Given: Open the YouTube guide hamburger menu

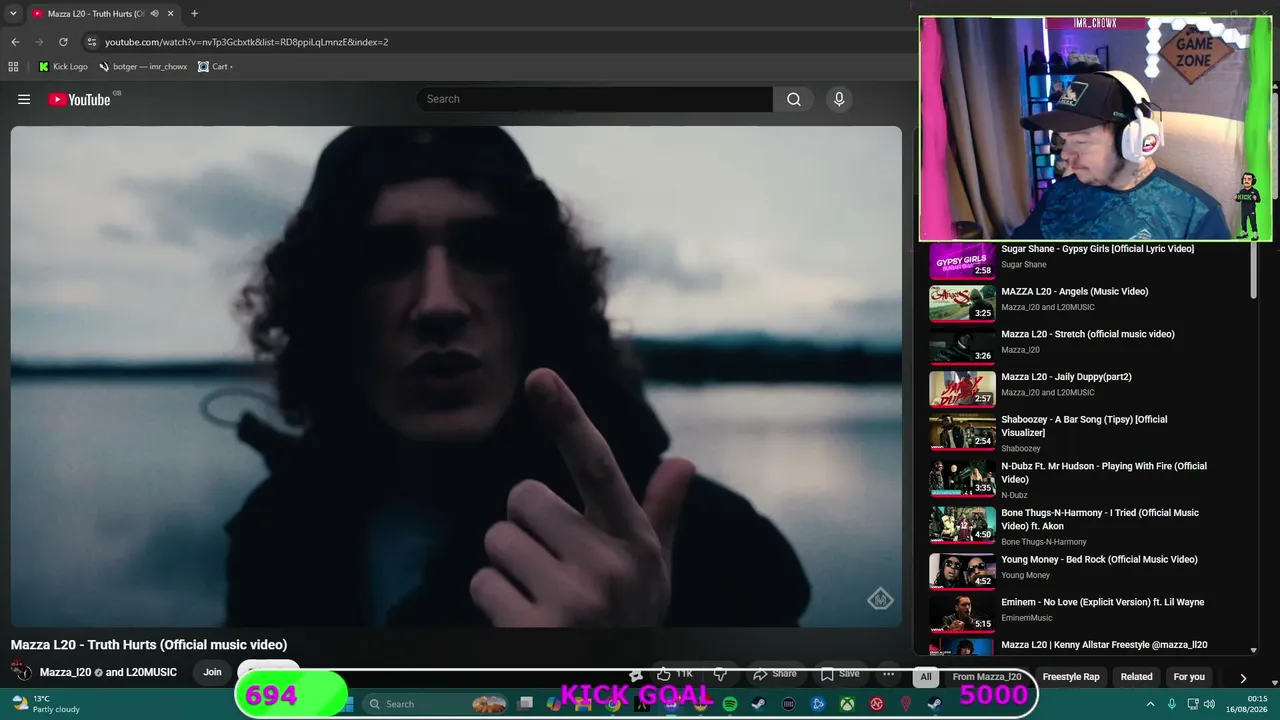Looking at the screenshot, I should click(x=24, y=99).
